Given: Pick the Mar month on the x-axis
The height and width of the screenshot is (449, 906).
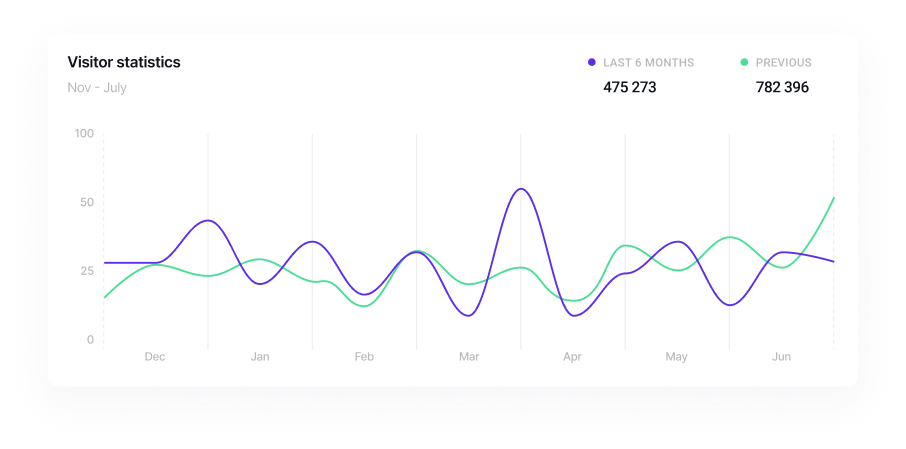Looking at the screenshot, I should pyautogui.click(x=469, y=357).
